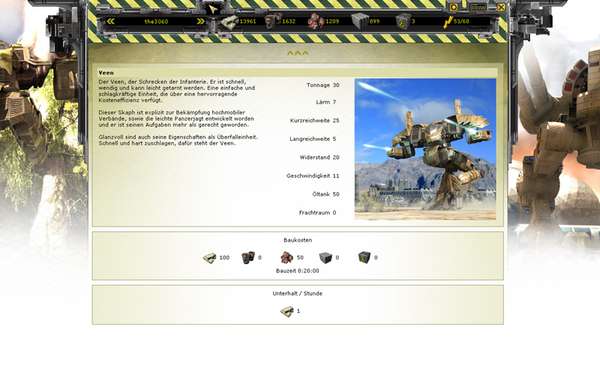Open the Veen mech picture
The image size is (600, 378).
pos(425,149)
